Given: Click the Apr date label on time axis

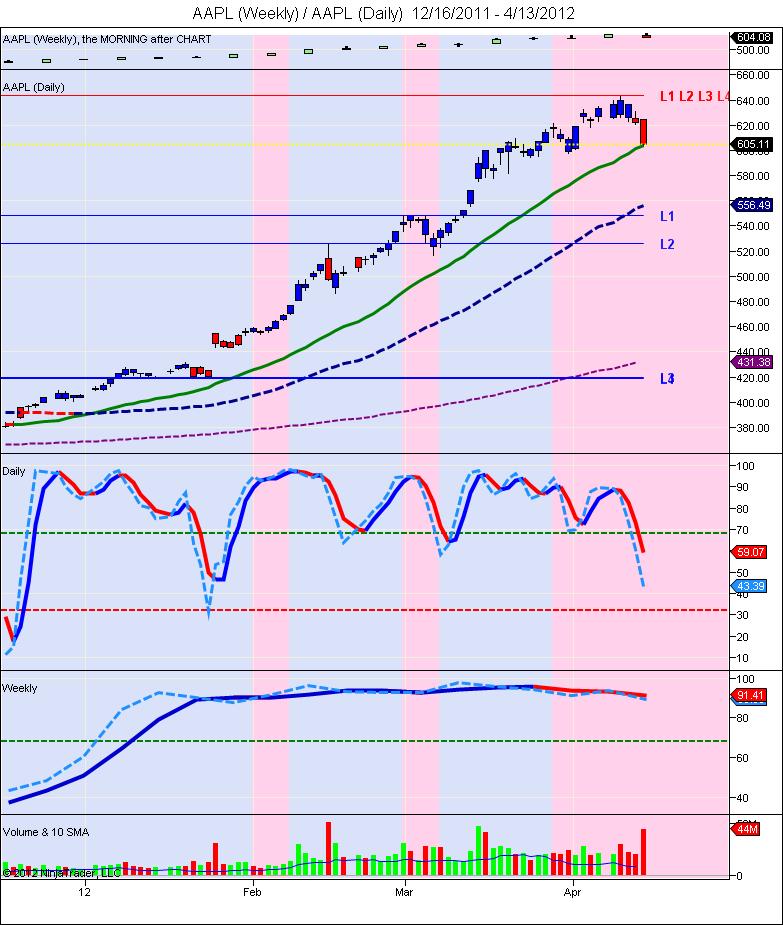Looking at the screenshot, I should 572,892.
